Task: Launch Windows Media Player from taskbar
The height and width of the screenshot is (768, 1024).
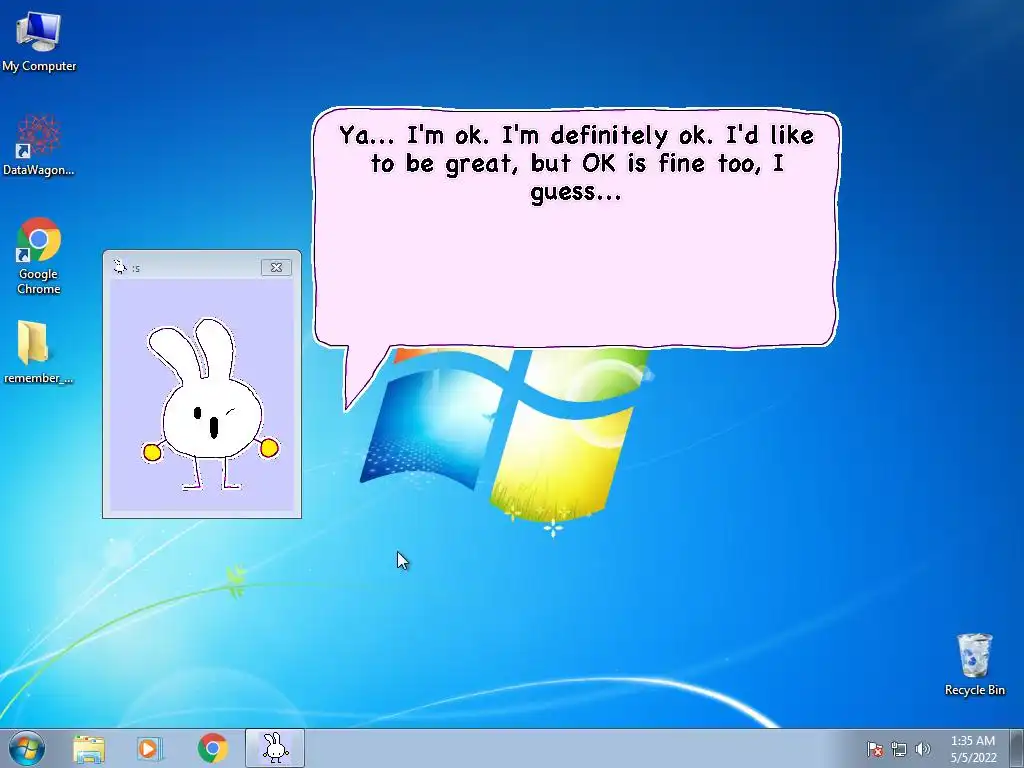Action: (150, 748)
